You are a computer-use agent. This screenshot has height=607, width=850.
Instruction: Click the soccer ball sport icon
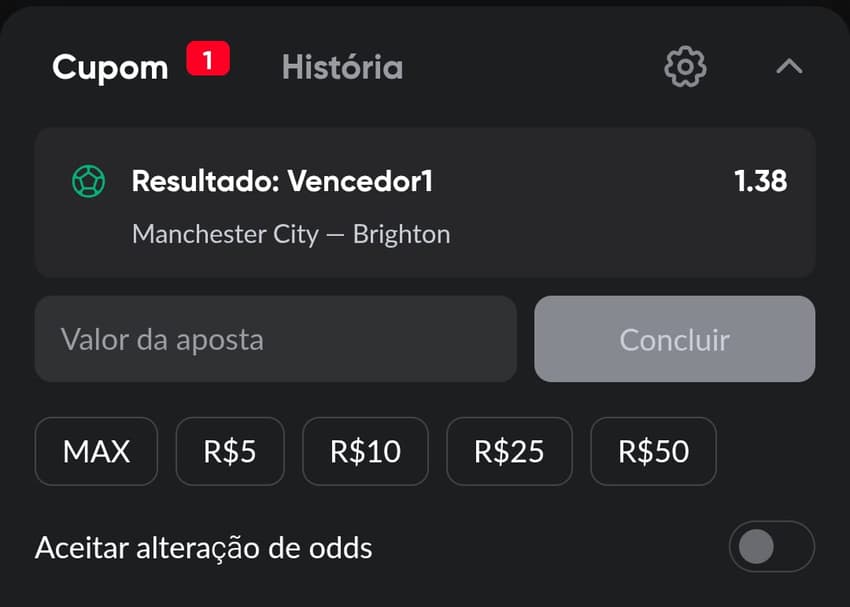pyautogui.click(x=89, y=182)
